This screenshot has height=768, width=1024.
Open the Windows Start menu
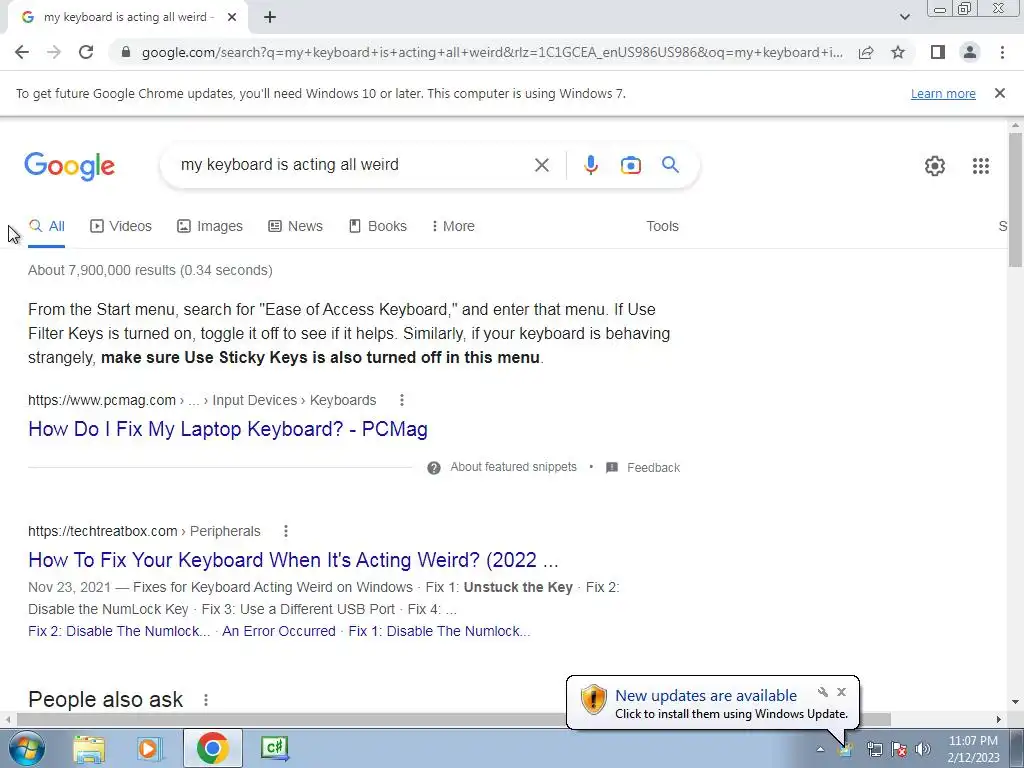[x=27, y=748]
